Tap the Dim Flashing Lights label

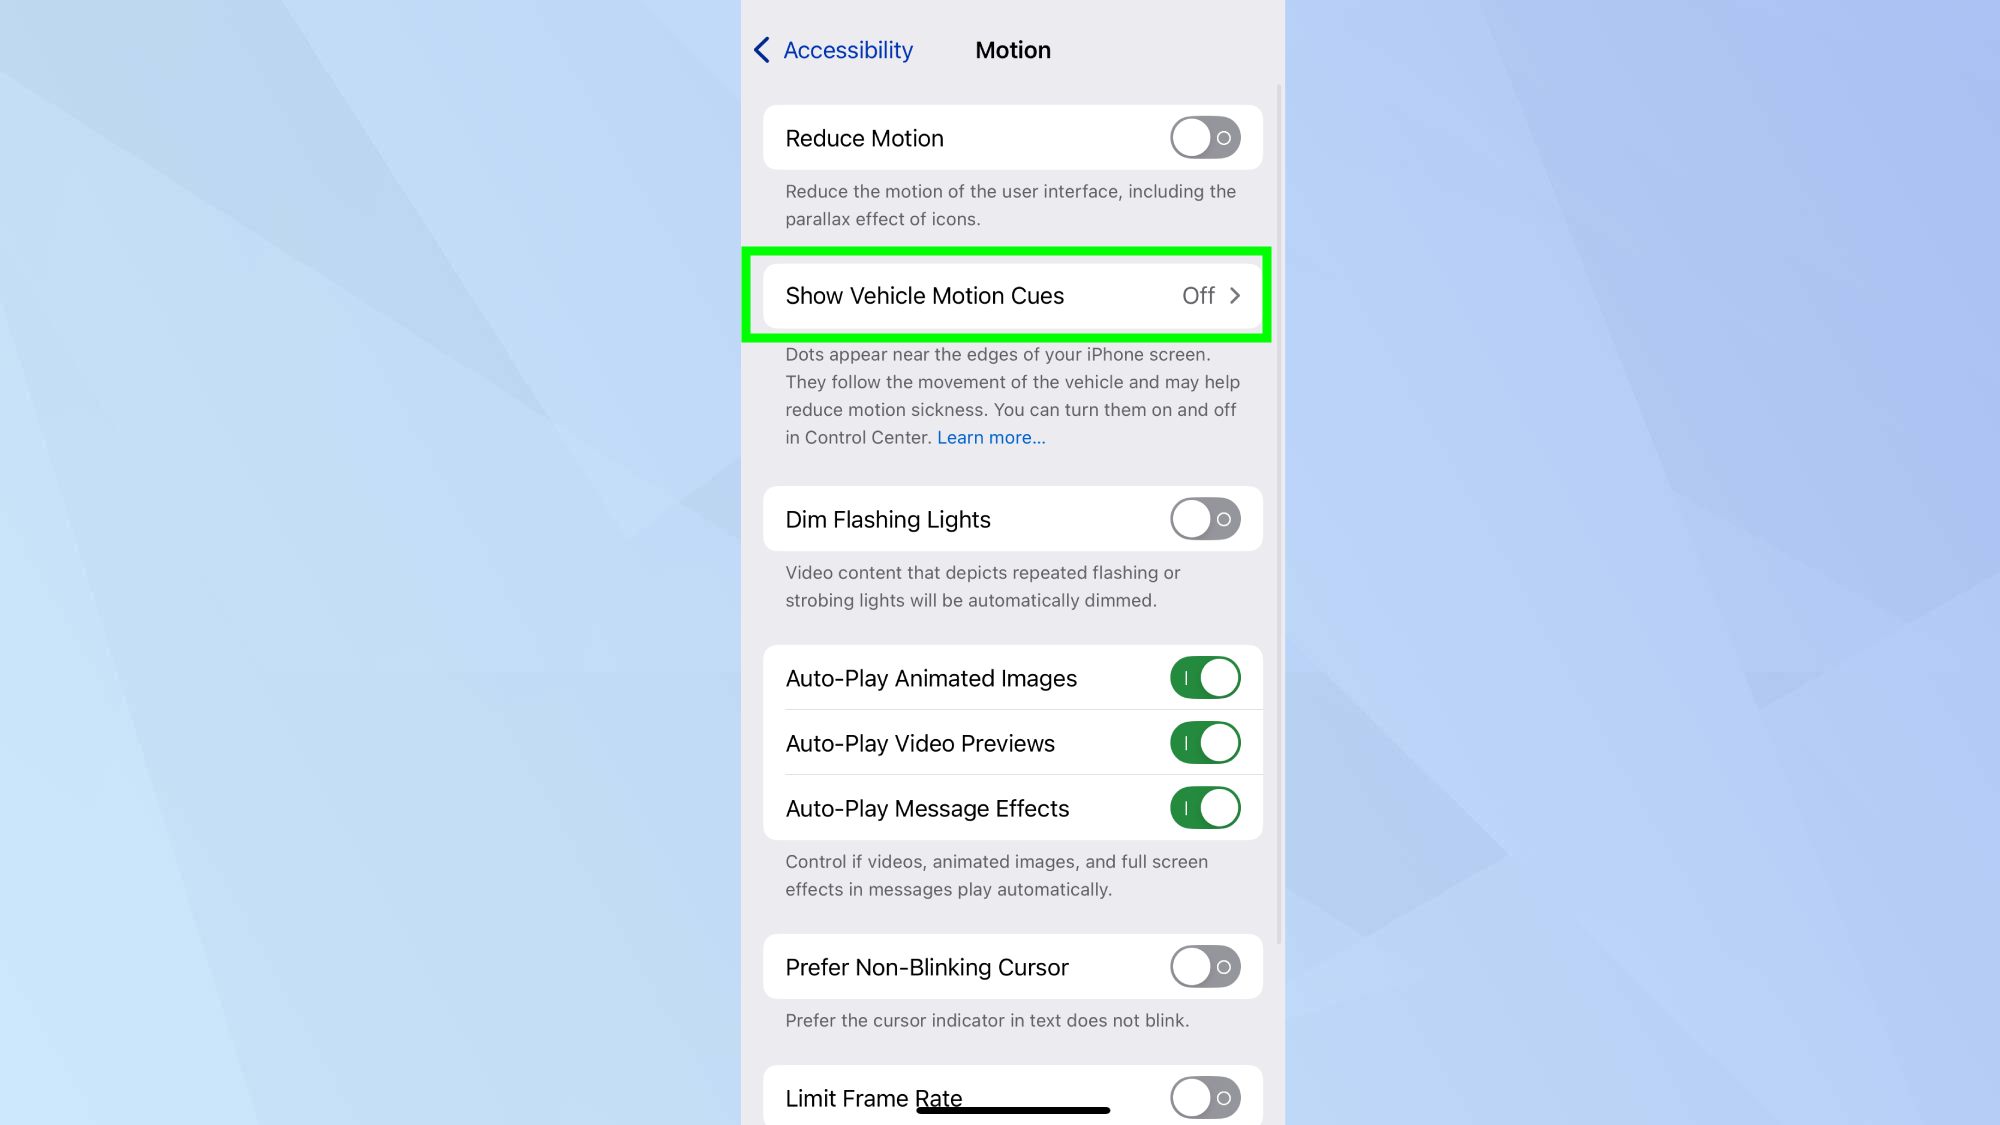click(888, 520)
